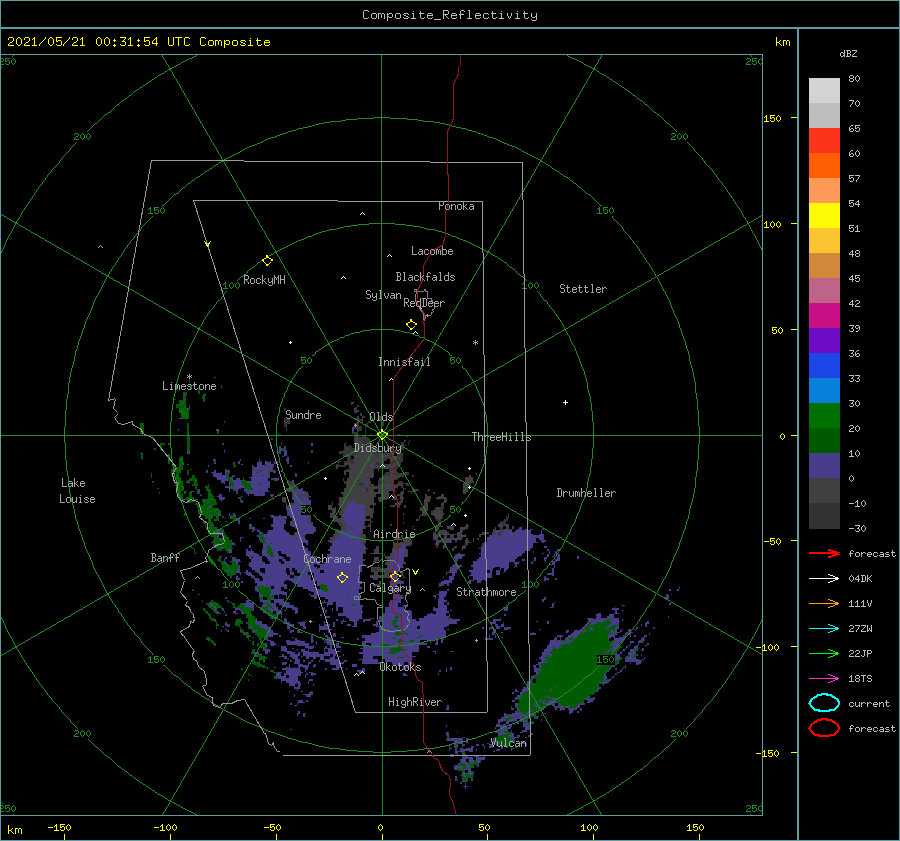
Task: Click the magenta 18TS arrow icon
Action: click(x=824, y=679)
